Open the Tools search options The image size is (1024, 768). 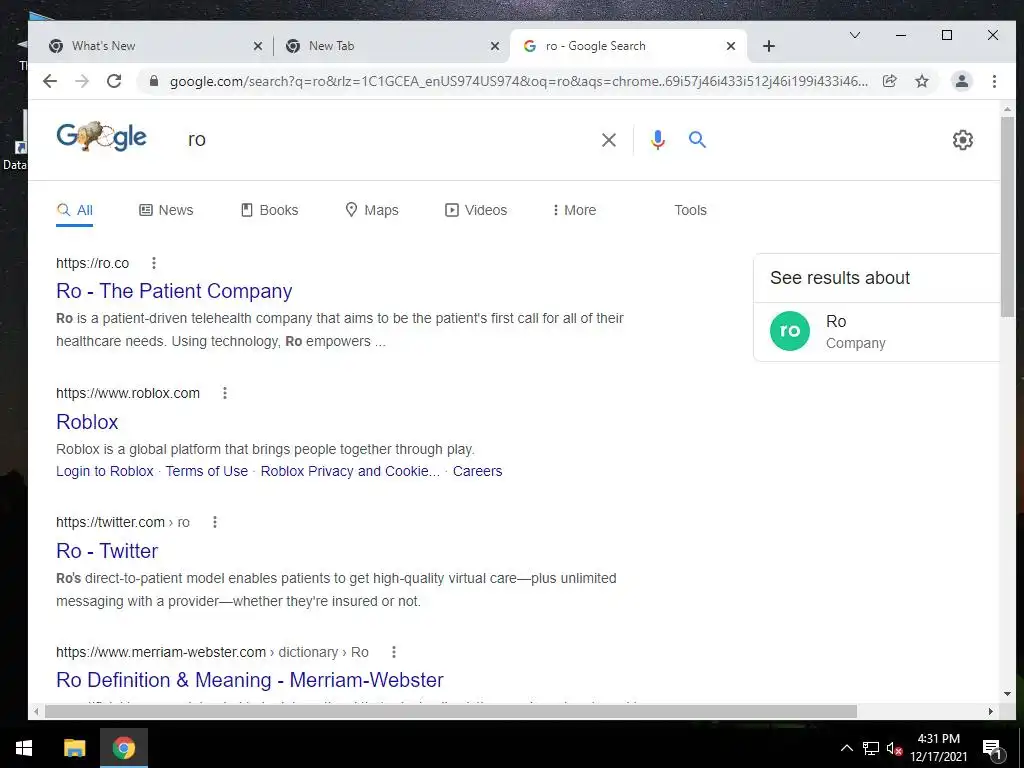(690, 210)
